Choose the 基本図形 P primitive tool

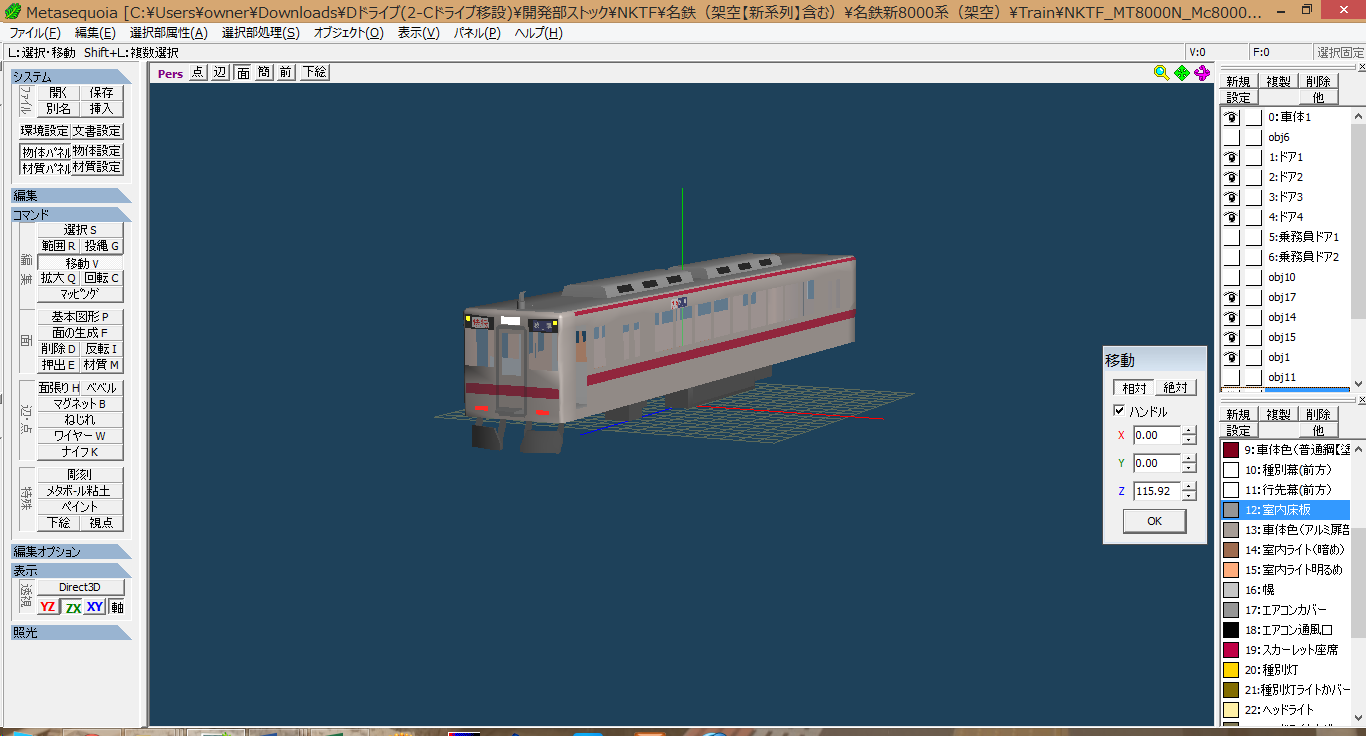tap(80, 317)
